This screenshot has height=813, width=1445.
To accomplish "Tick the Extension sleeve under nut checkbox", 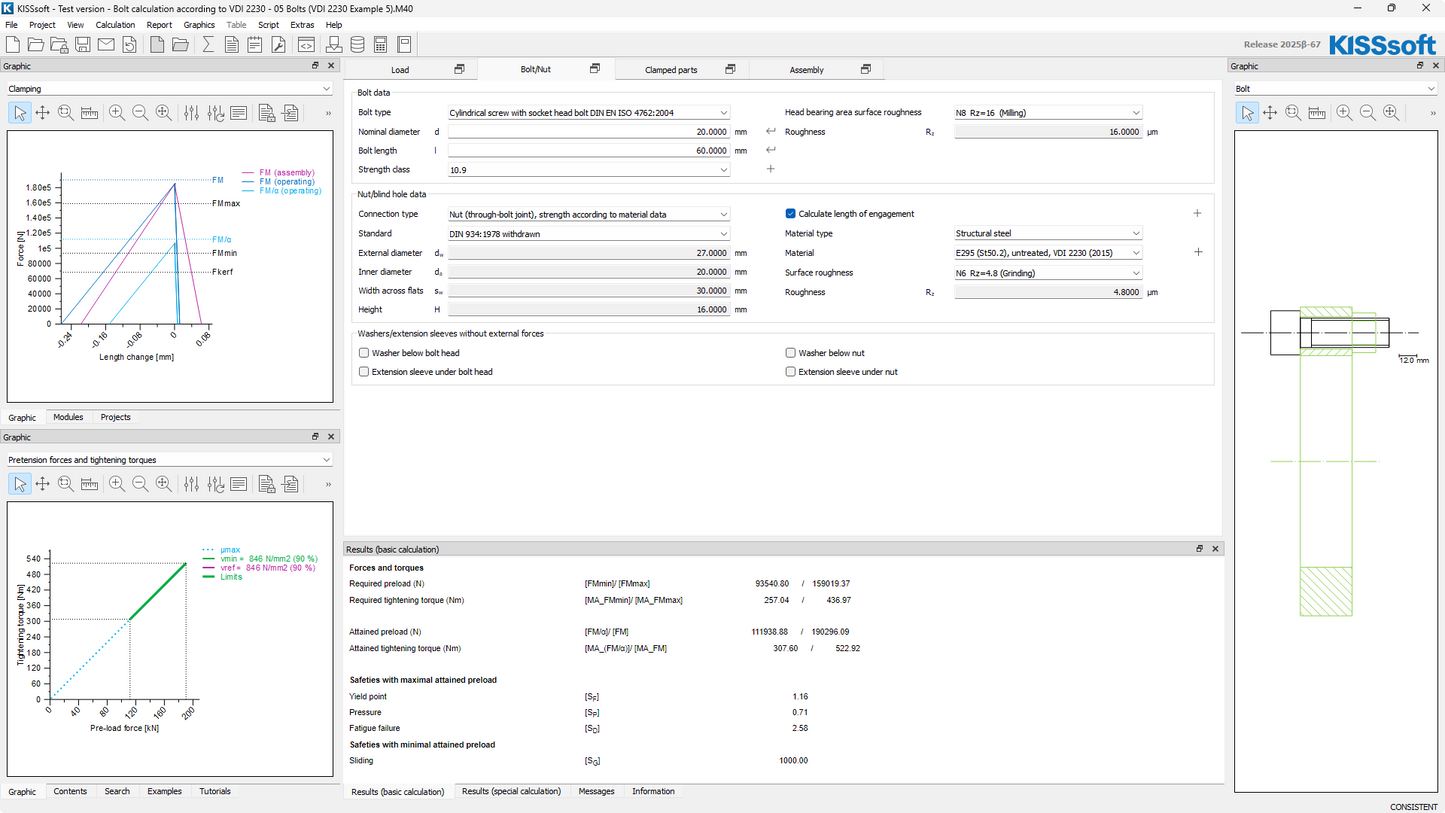I will coord(791,372).
